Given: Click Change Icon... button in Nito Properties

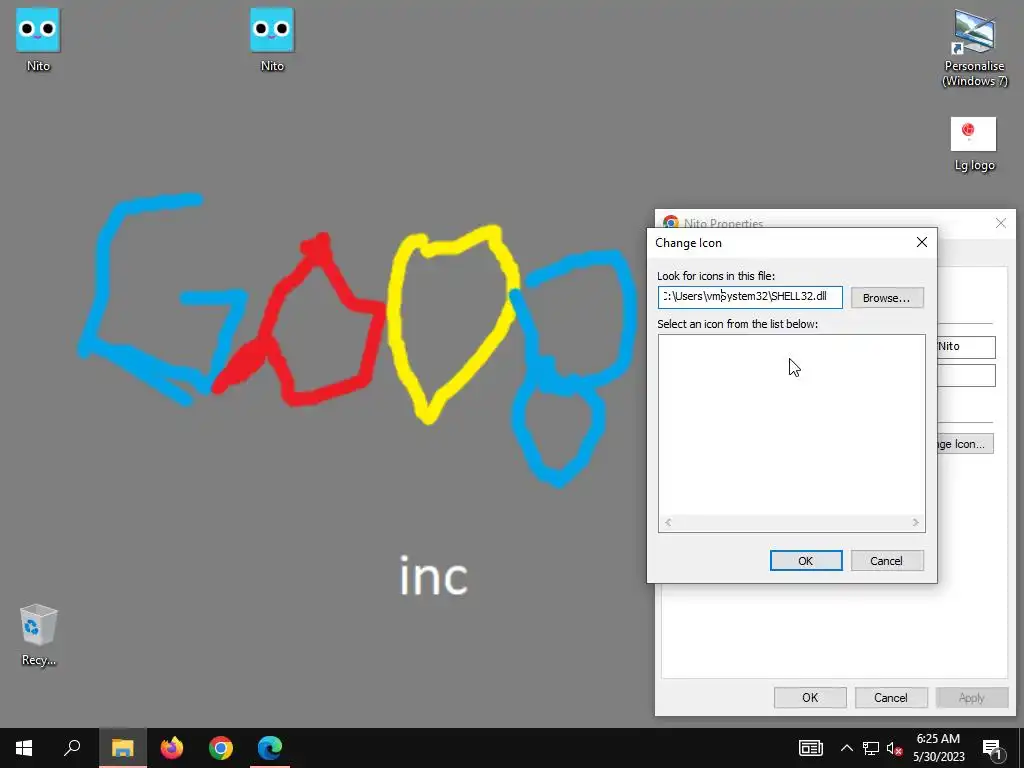Looking at the screenshot, I should click(965, 444).
